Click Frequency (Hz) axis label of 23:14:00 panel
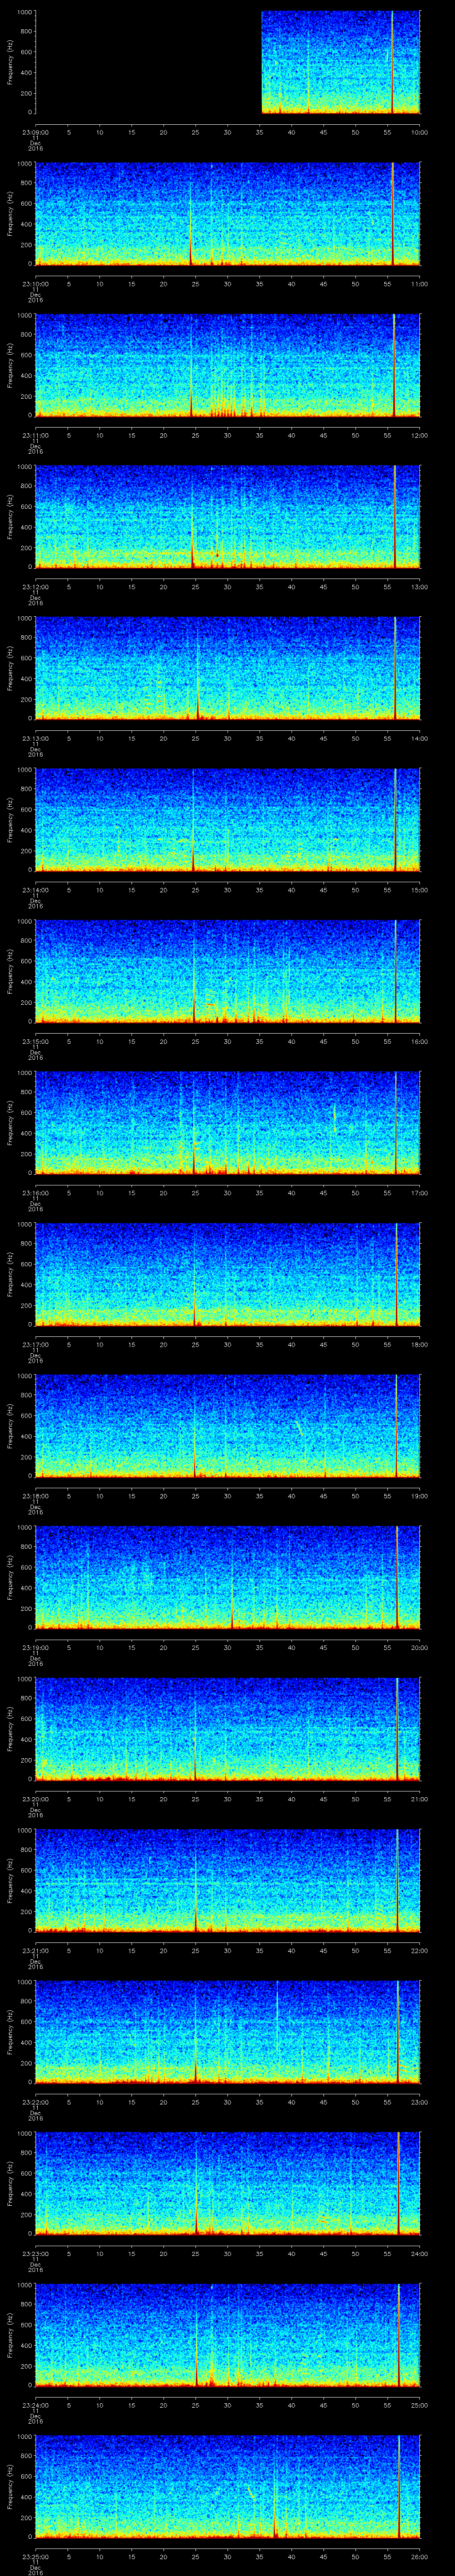The width and height of the screenshot is (455, 2576). [10, 820]
